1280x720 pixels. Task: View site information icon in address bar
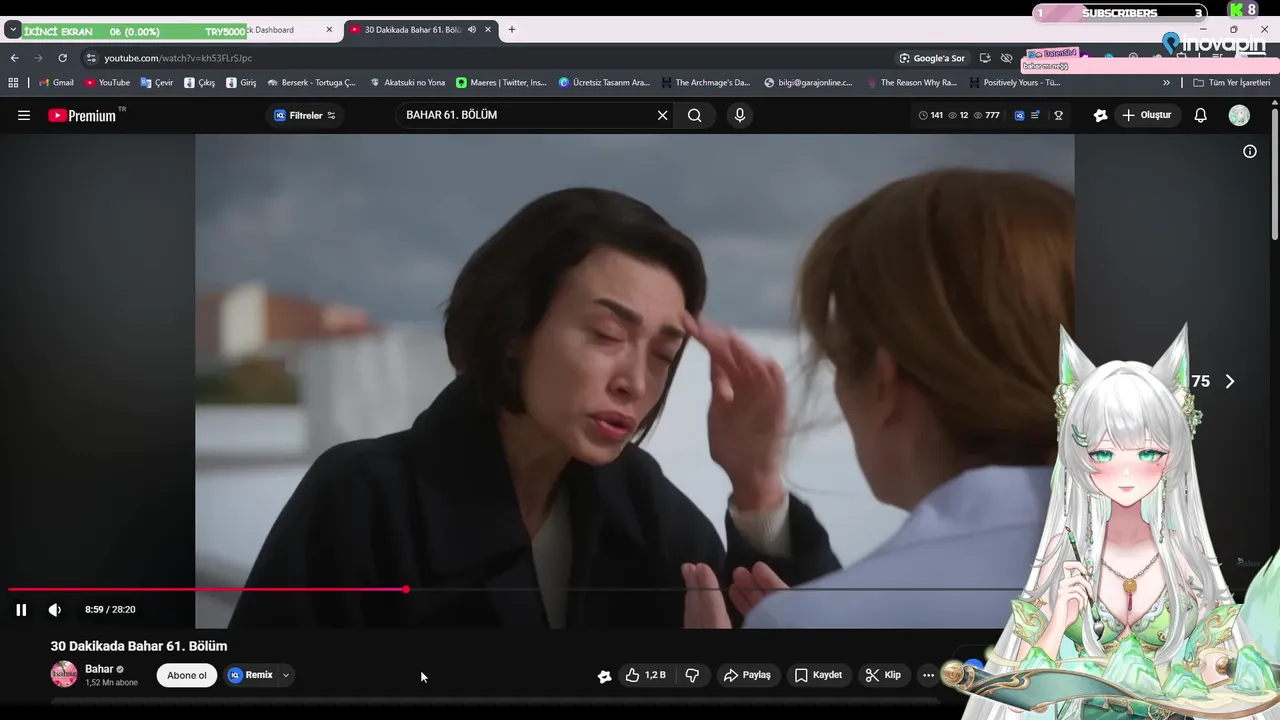tap(91, 58)
